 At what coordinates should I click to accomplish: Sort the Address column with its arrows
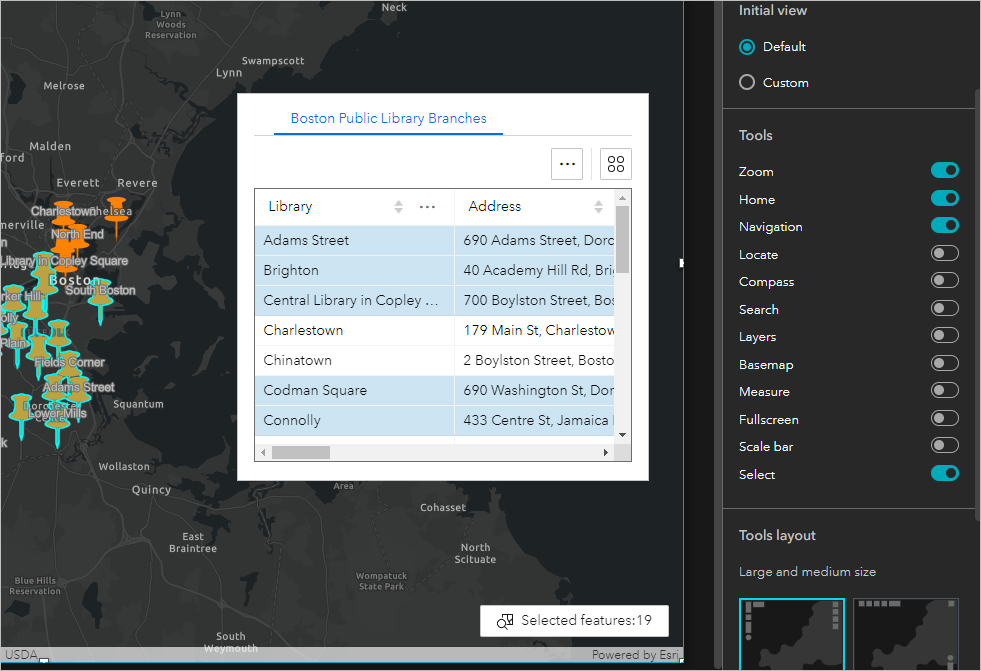point(599,207)
